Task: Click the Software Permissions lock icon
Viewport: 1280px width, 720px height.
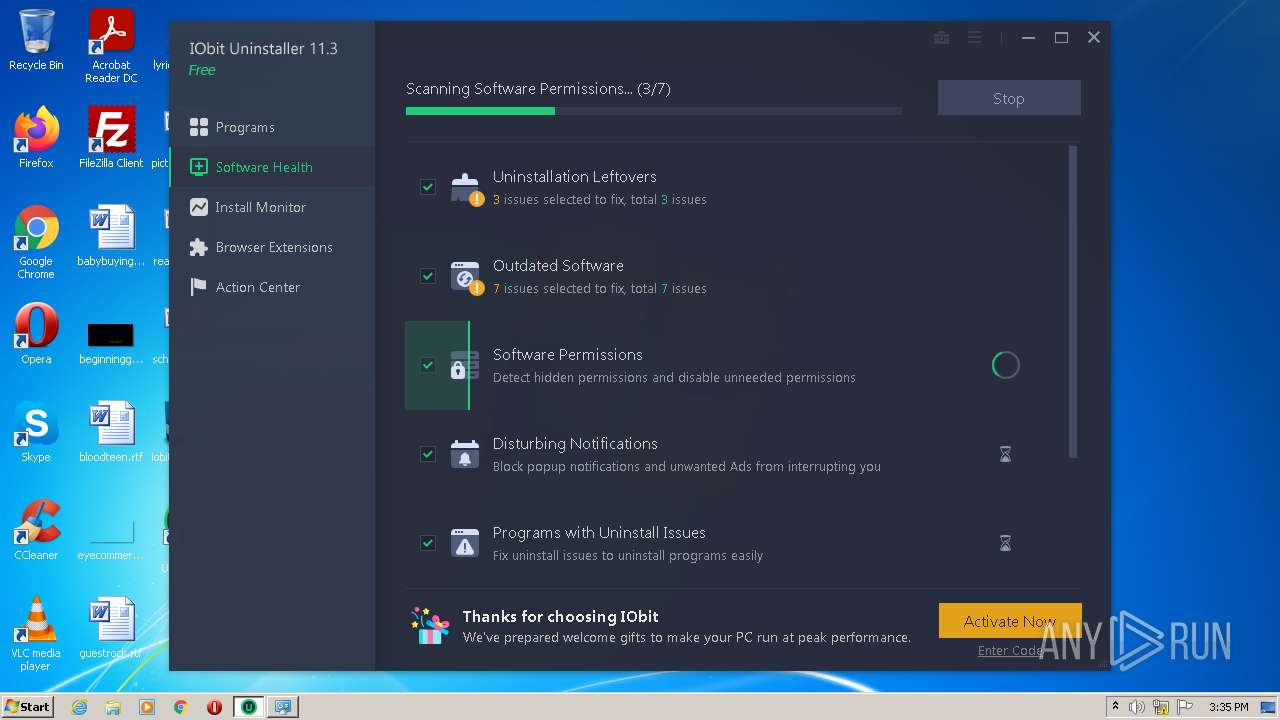Action: 464,365
